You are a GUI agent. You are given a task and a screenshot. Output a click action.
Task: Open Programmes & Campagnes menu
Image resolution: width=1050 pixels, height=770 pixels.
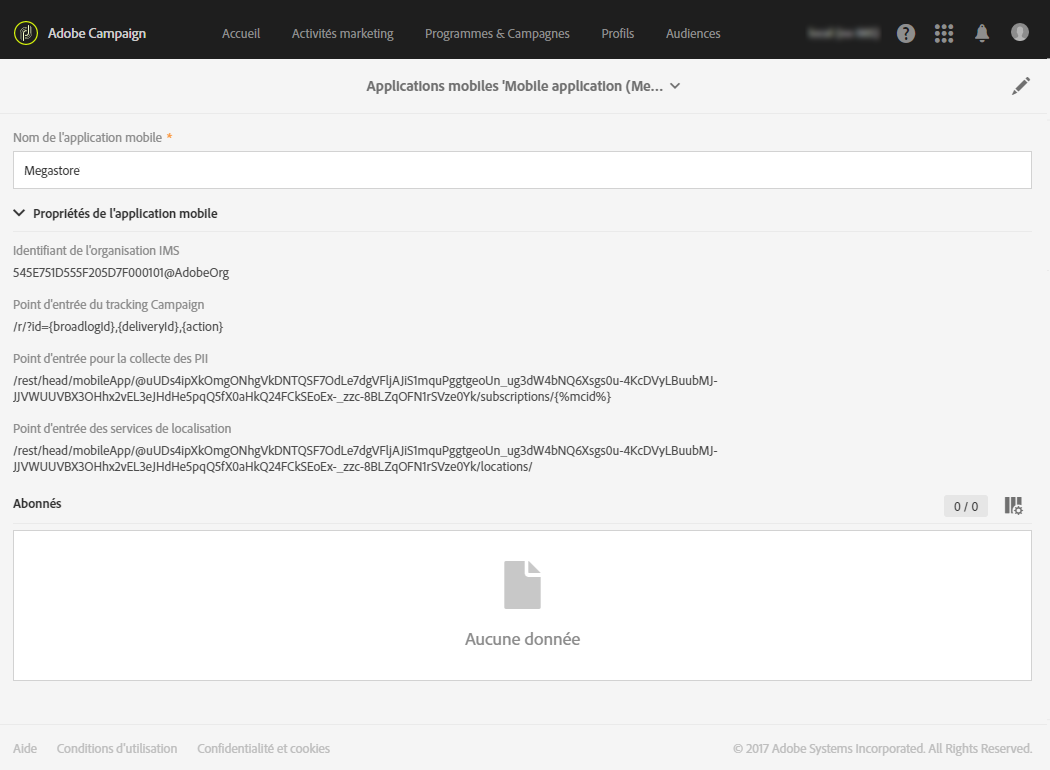(497, 33)
